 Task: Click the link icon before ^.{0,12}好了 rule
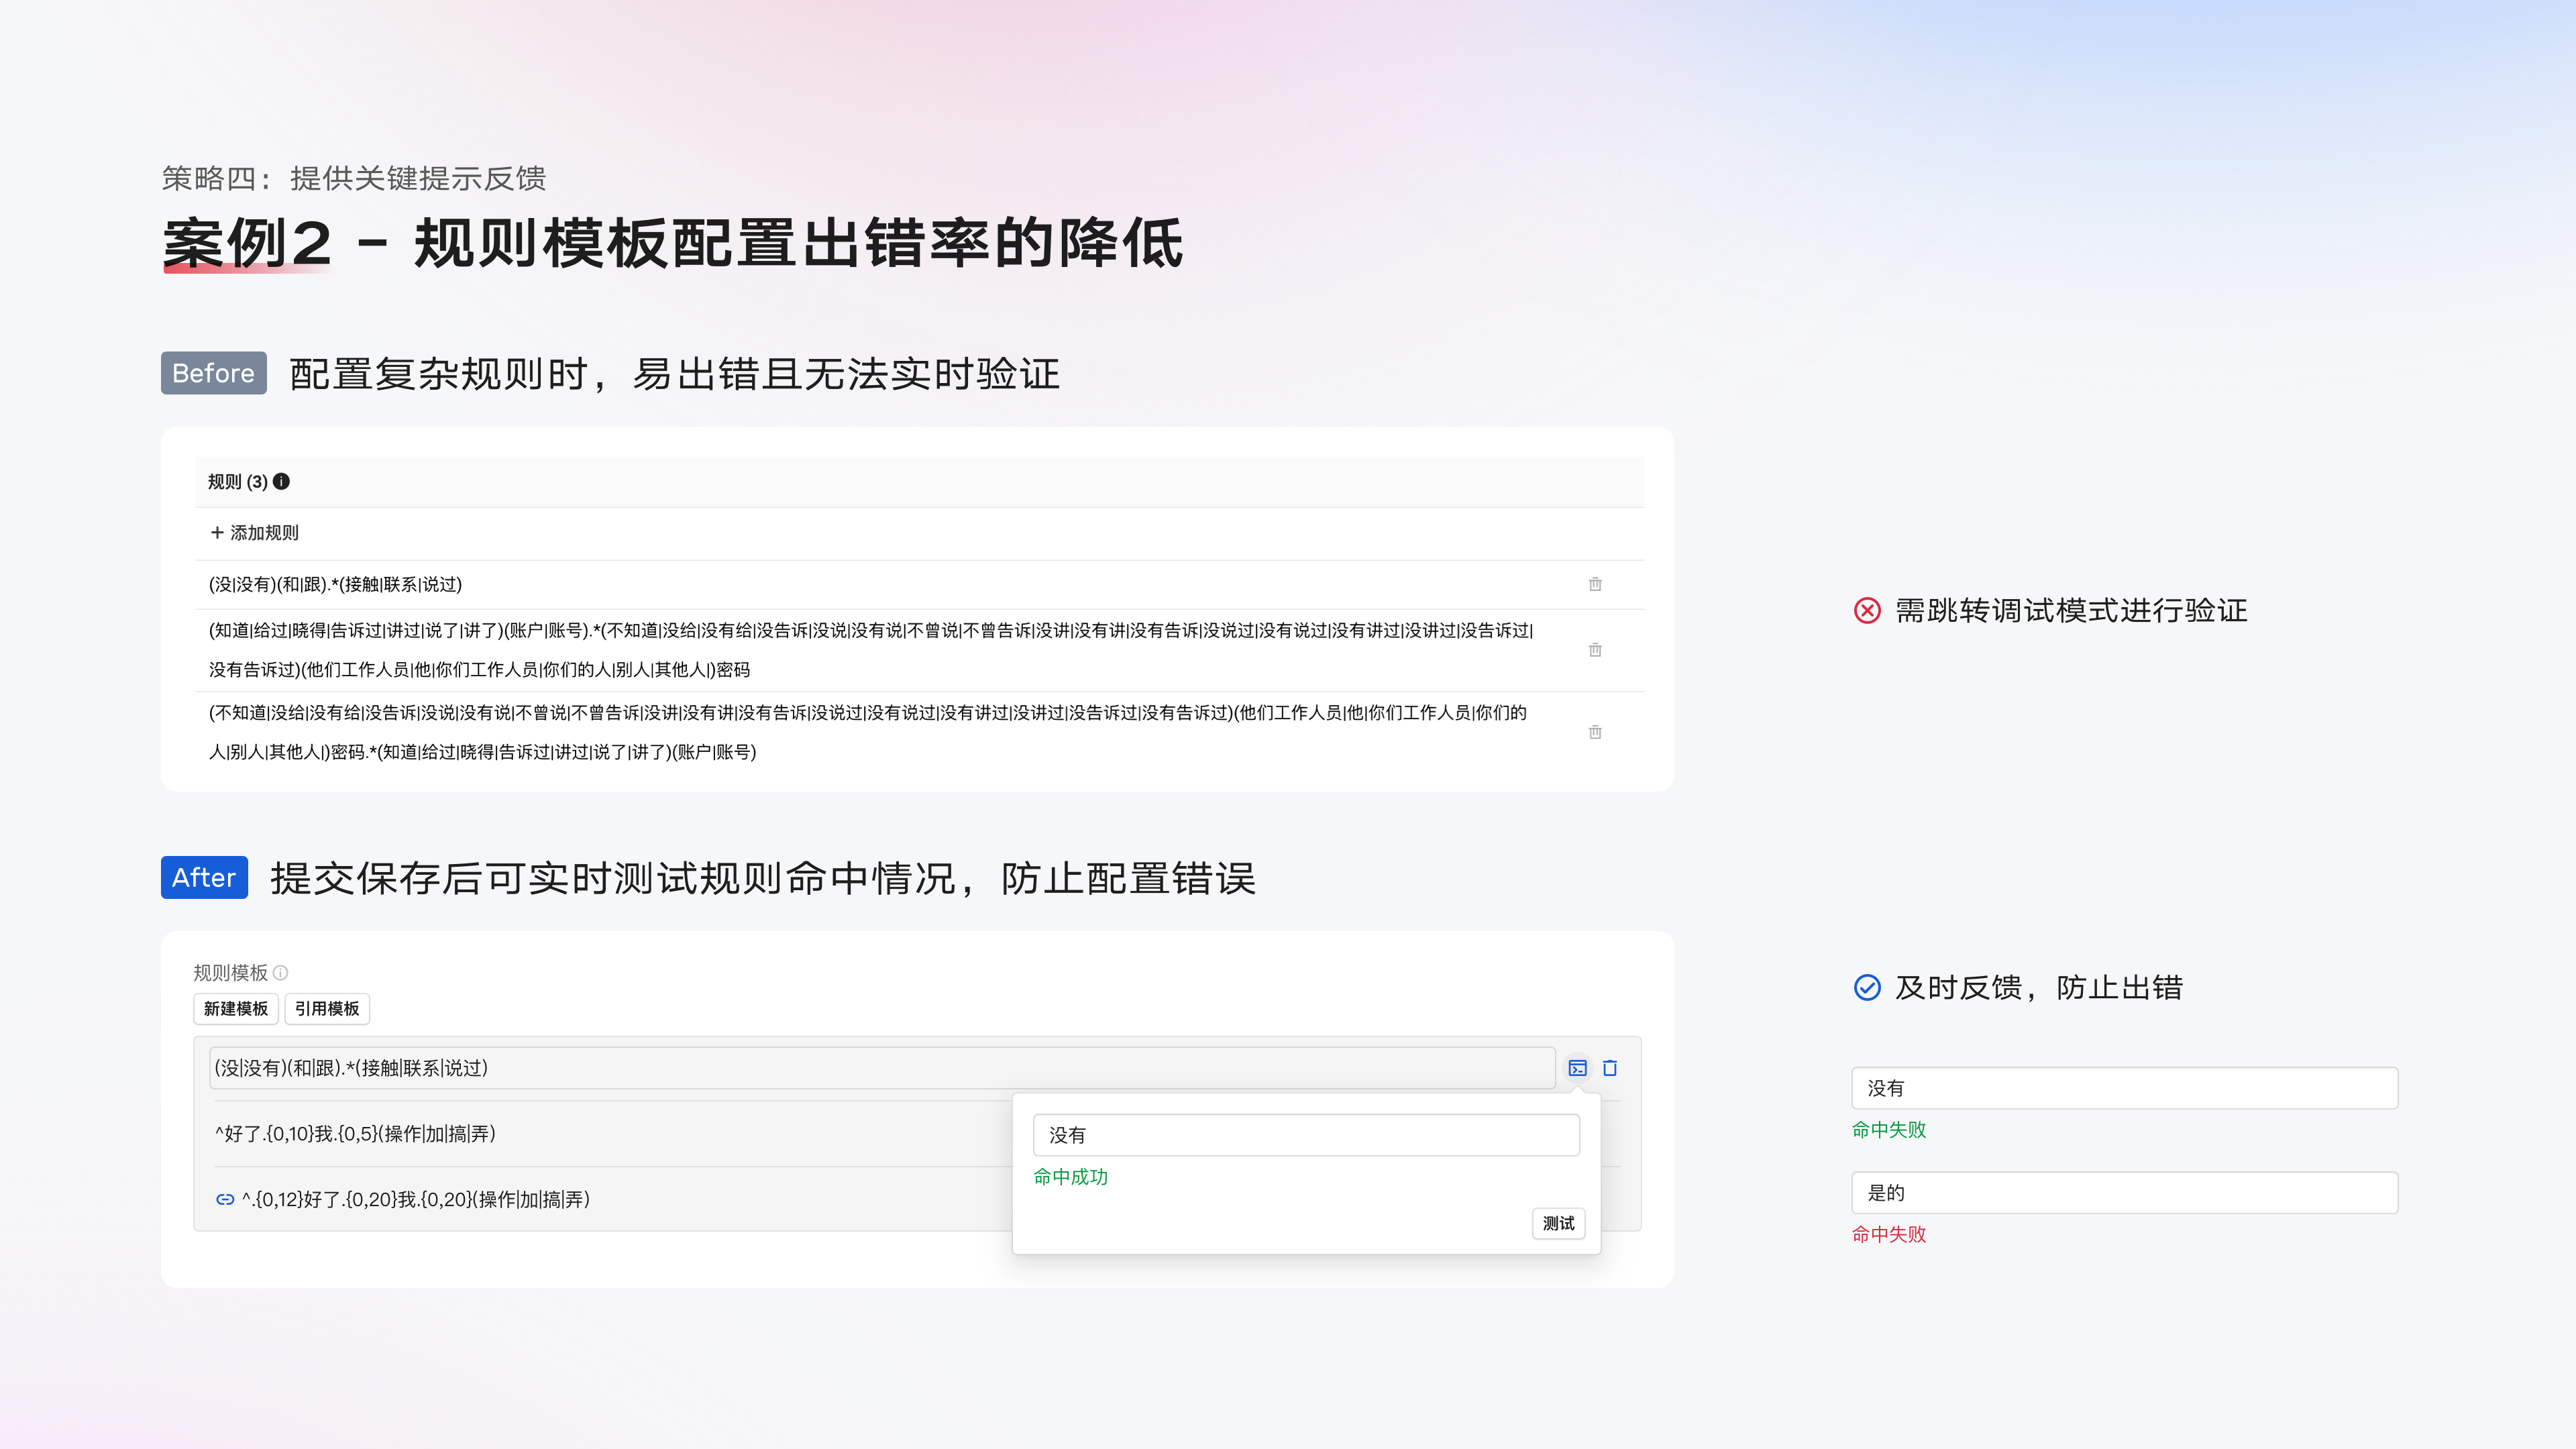(225, 1199)
